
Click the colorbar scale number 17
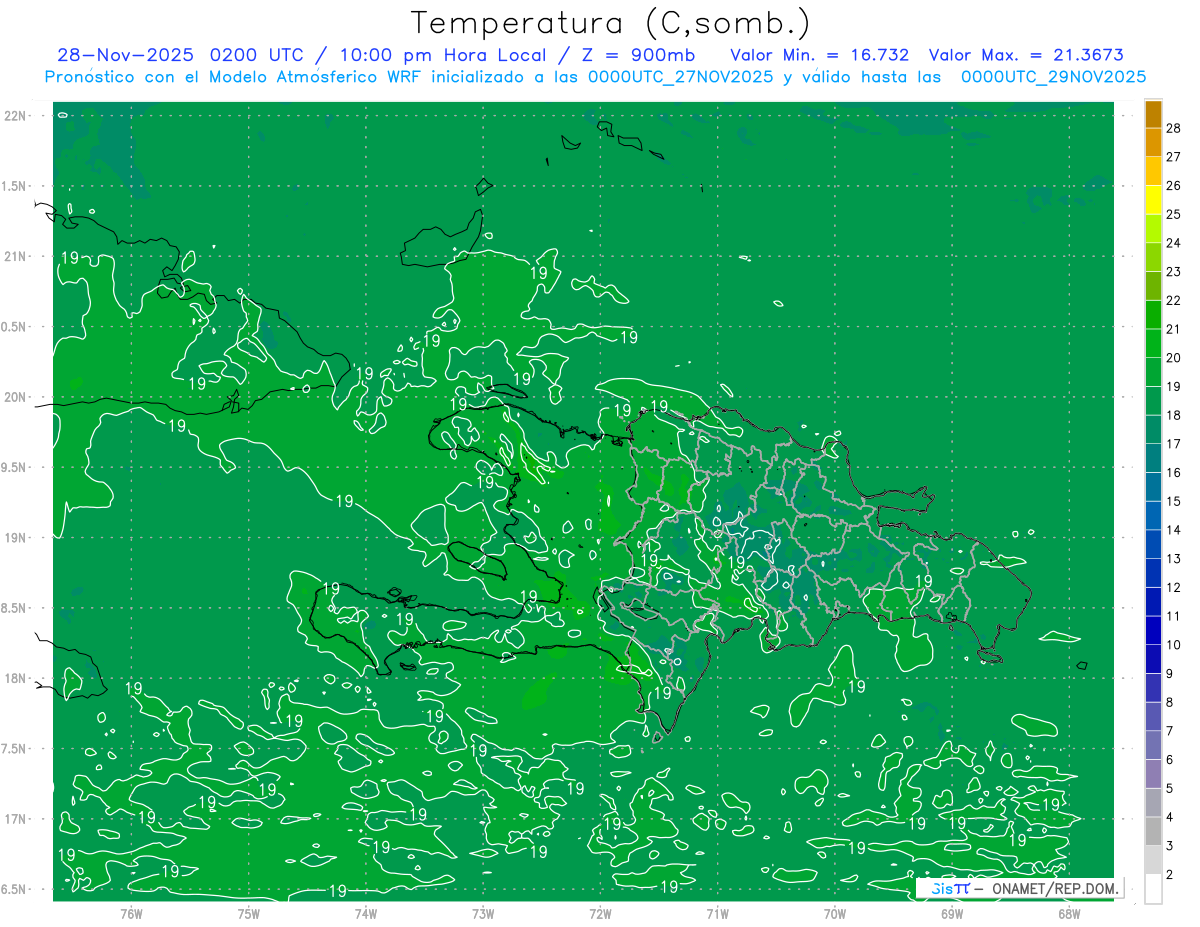click(1173, 444)
